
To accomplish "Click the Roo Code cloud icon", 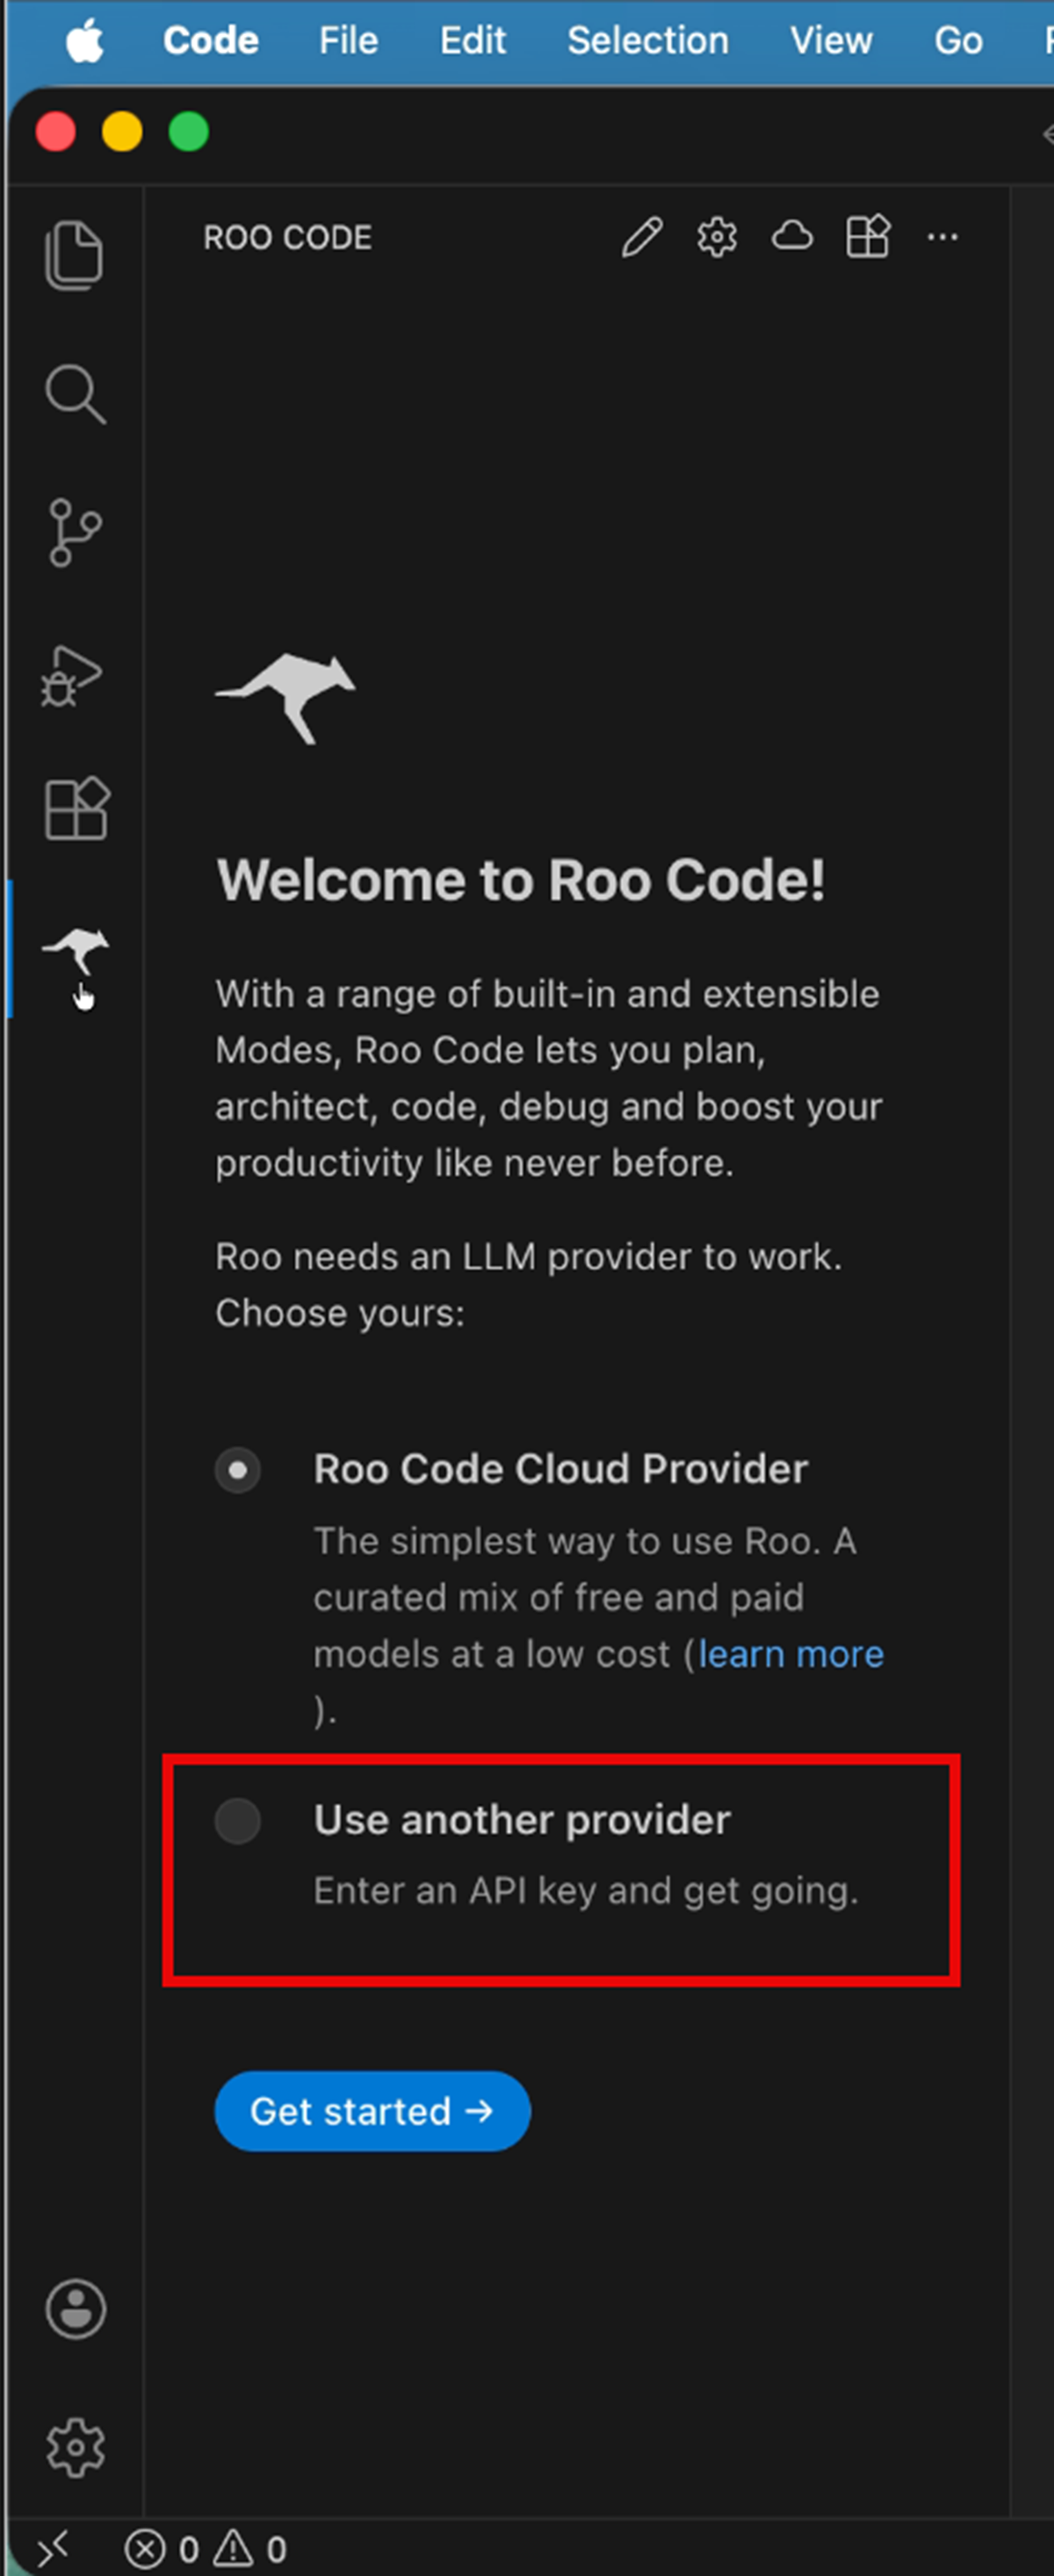I will point(792,237).
